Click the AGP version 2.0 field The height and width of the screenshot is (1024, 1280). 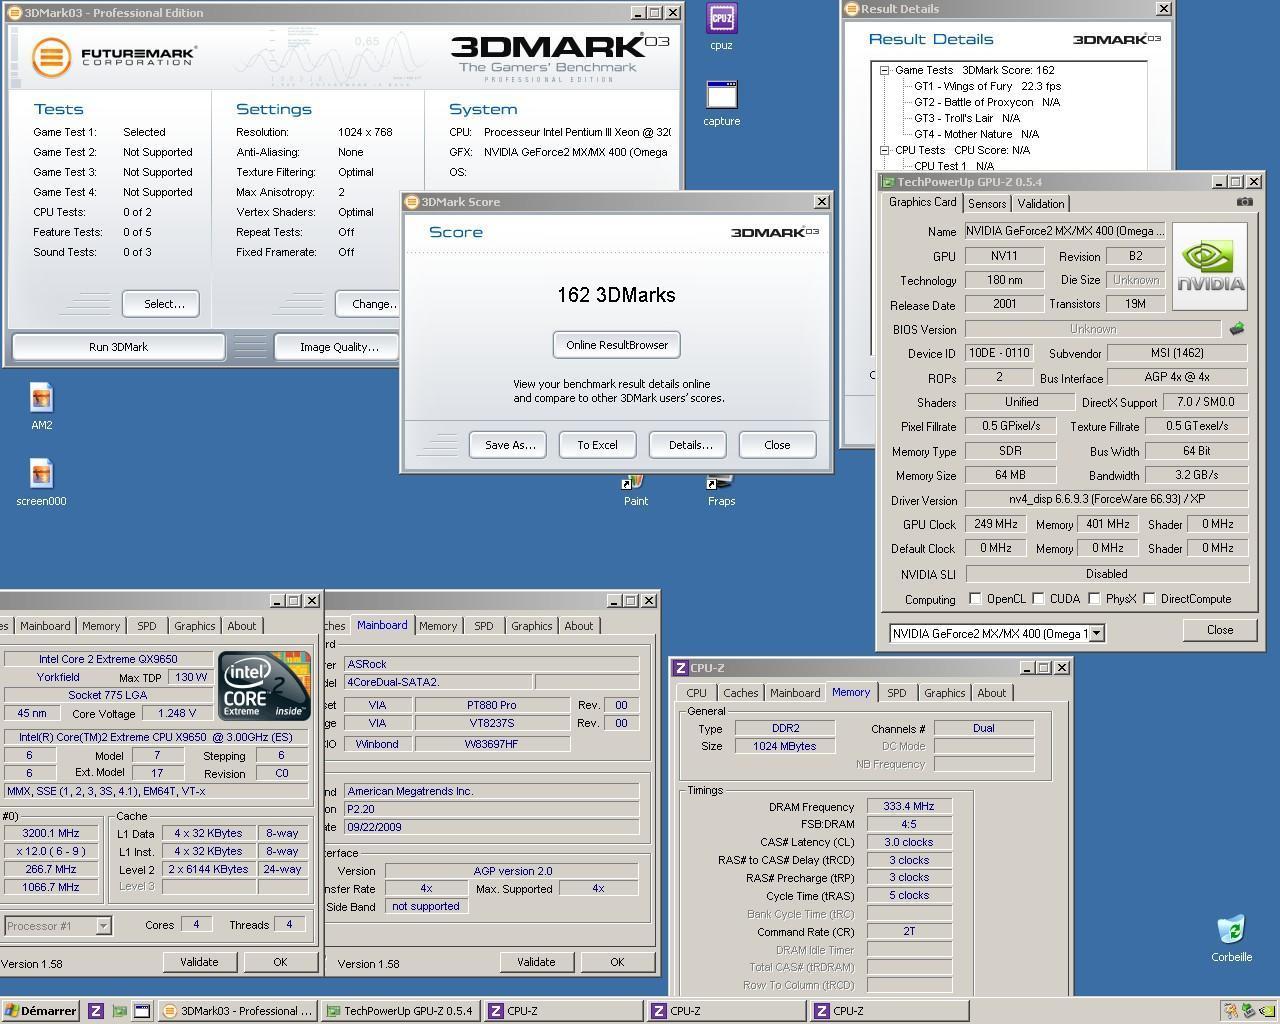coord(512,871)
